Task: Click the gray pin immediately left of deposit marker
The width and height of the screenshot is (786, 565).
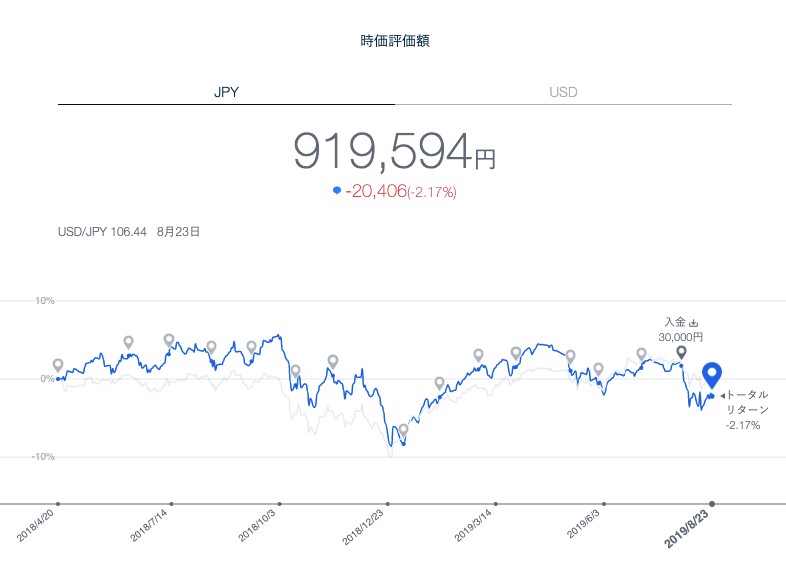Action: click(641, 354)
